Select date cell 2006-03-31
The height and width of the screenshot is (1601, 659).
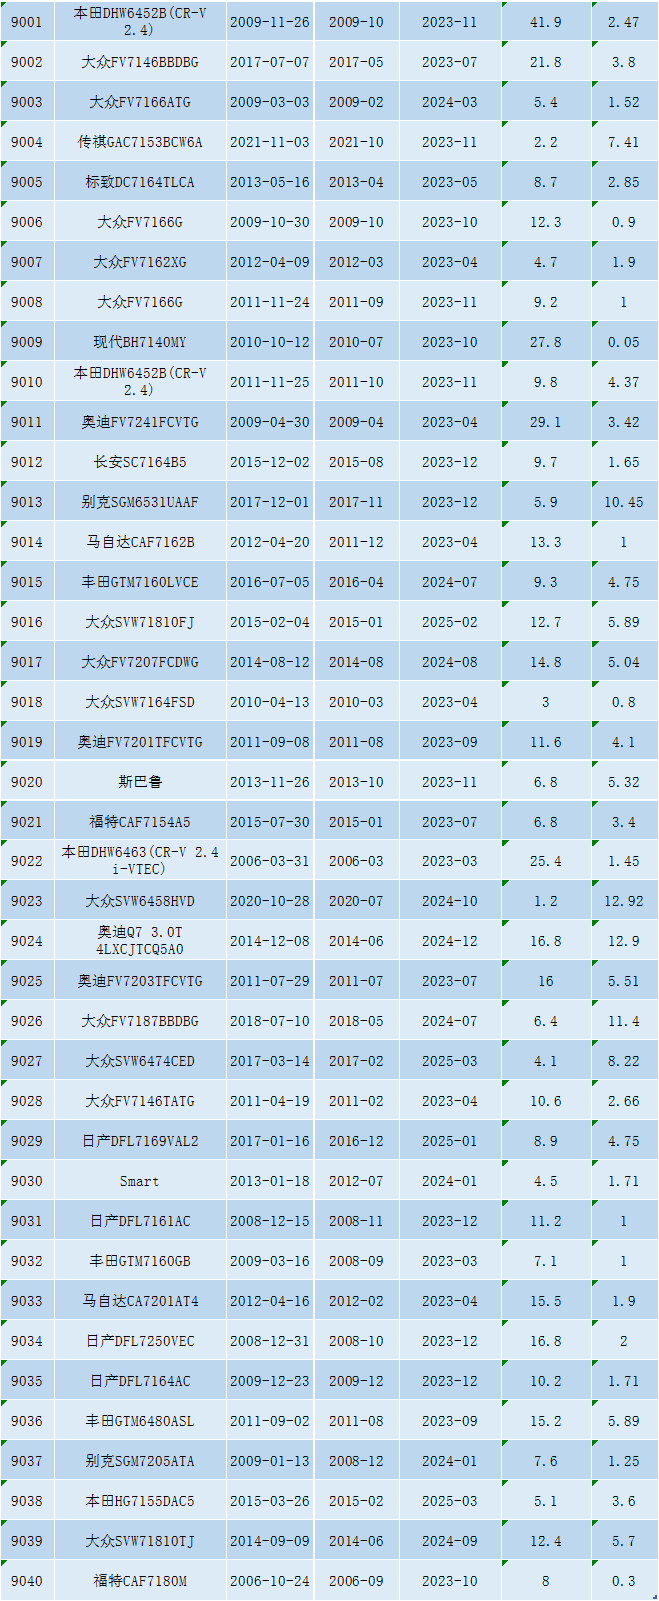pos(270,861)
